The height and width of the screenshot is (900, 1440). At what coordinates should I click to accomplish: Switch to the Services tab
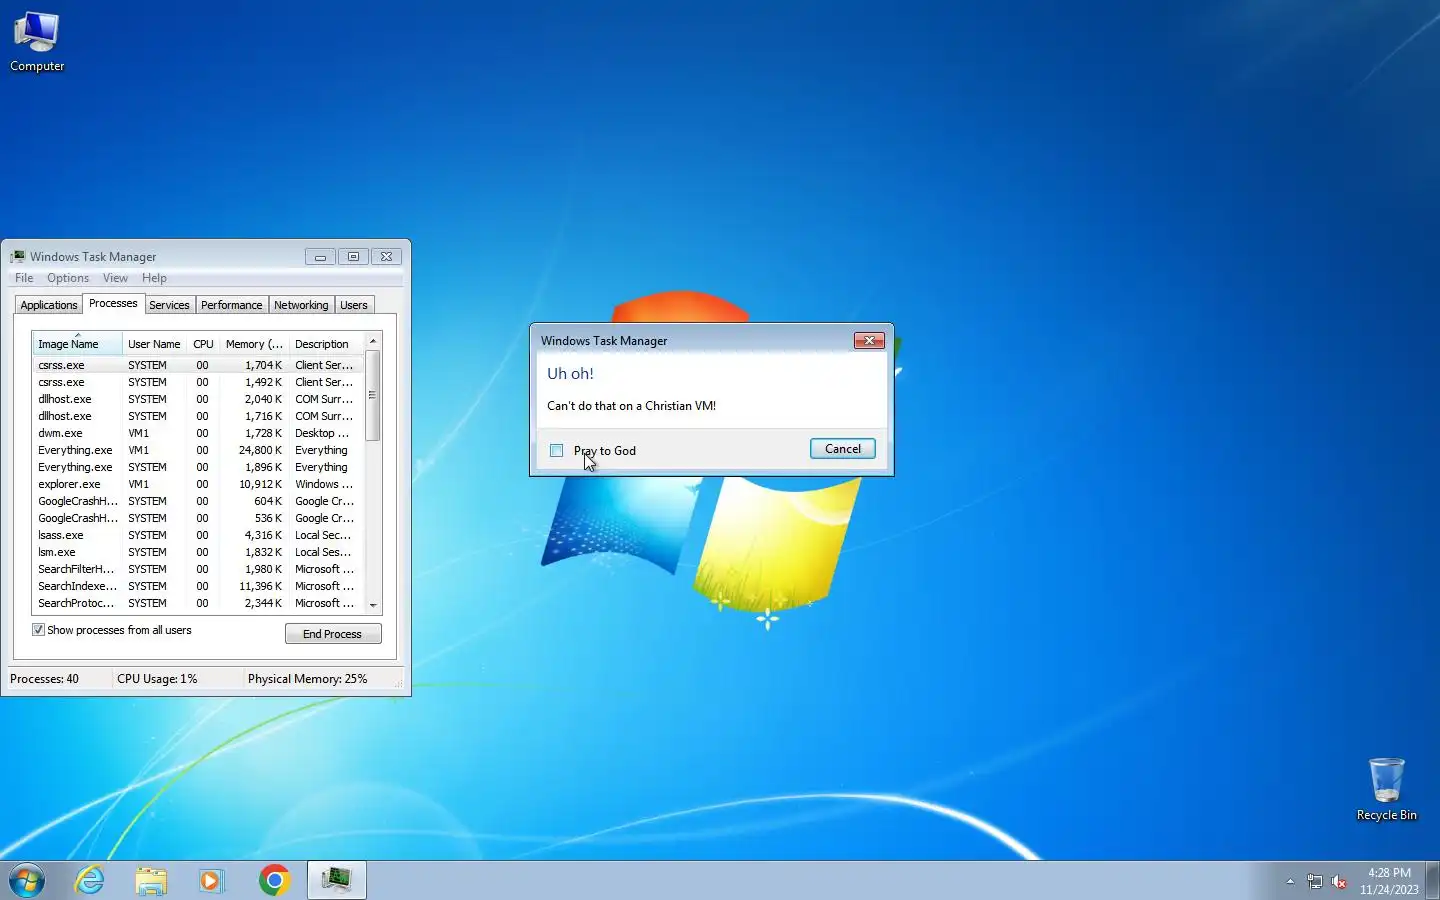coord(169,305)
